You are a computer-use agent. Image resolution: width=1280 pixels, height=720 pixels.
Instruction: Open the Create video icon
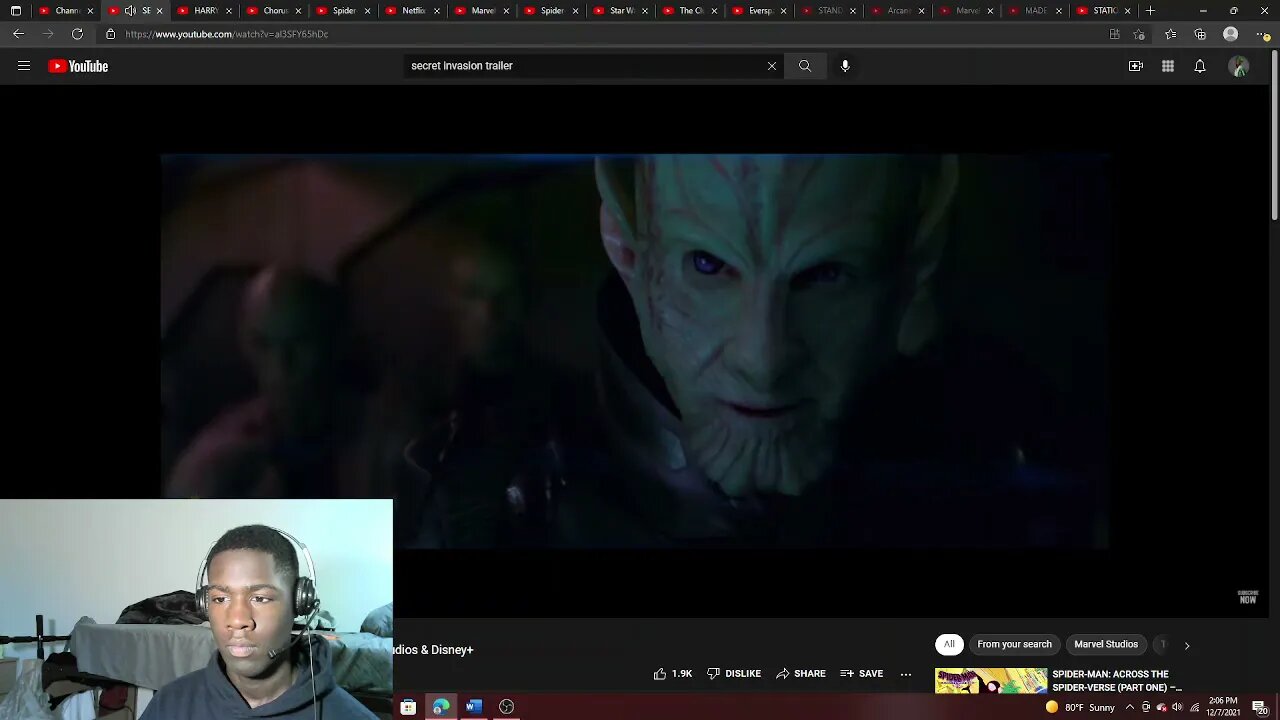coord(1136,66)
